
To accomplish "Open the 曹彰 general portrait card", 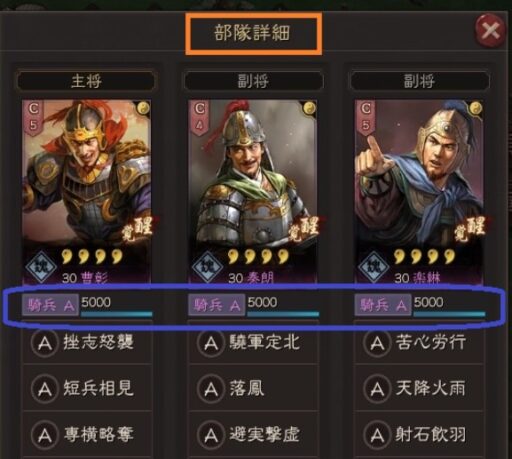I will (86, 191).
